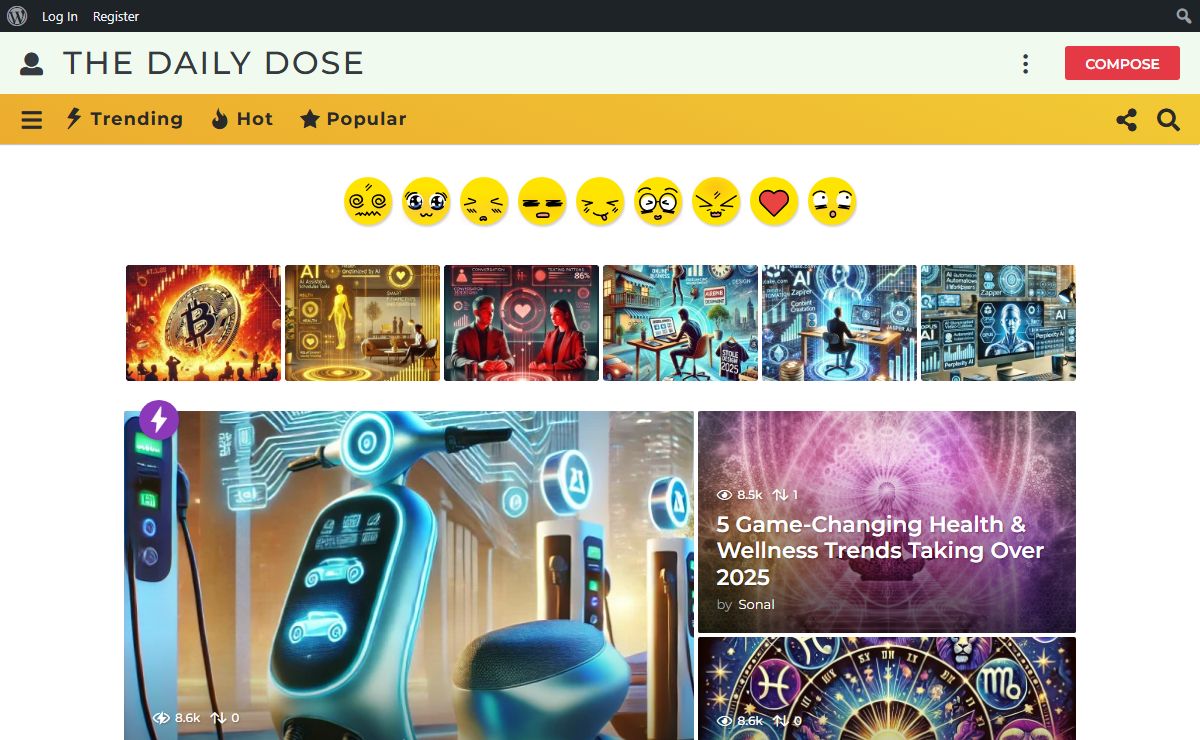Screen dimensions: 1200x740
Task: Select the red heart reaction emoji
Action: (774, 202)
